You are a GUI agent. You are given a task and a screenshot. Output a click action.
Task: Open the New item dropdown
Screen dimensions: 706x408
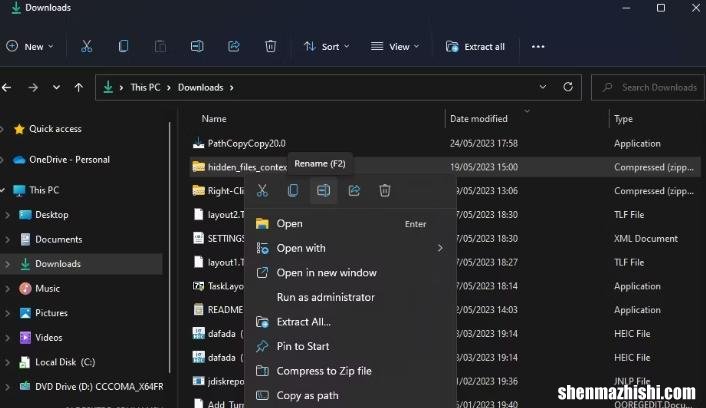[30, 46]
